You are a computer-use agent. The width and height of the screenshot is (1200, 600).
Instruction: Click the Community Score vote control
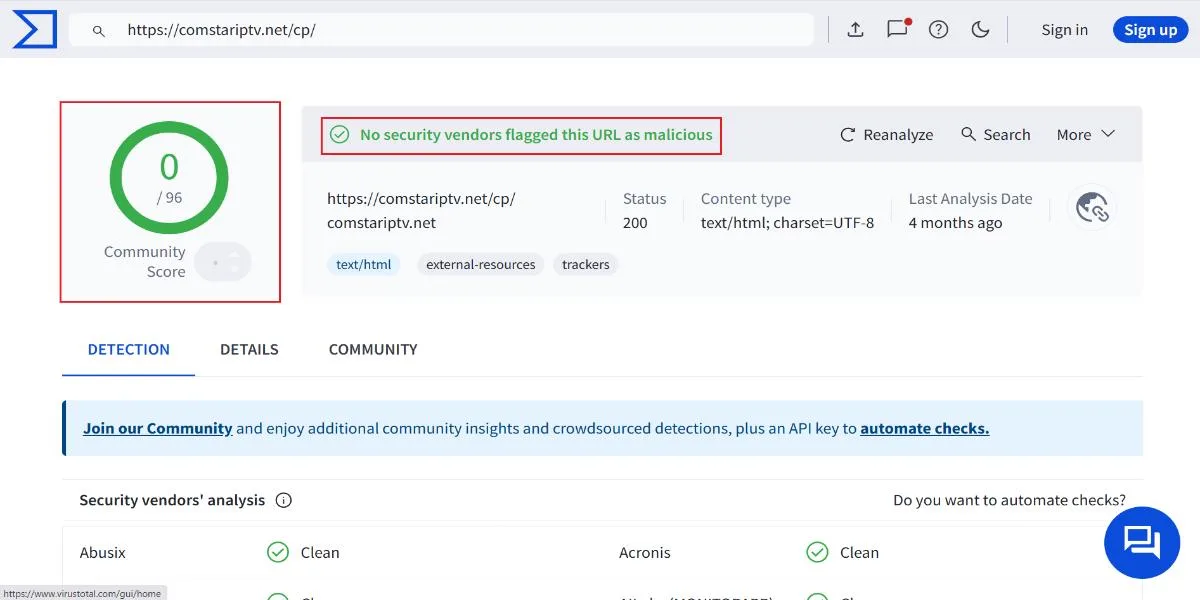(223, 262)
